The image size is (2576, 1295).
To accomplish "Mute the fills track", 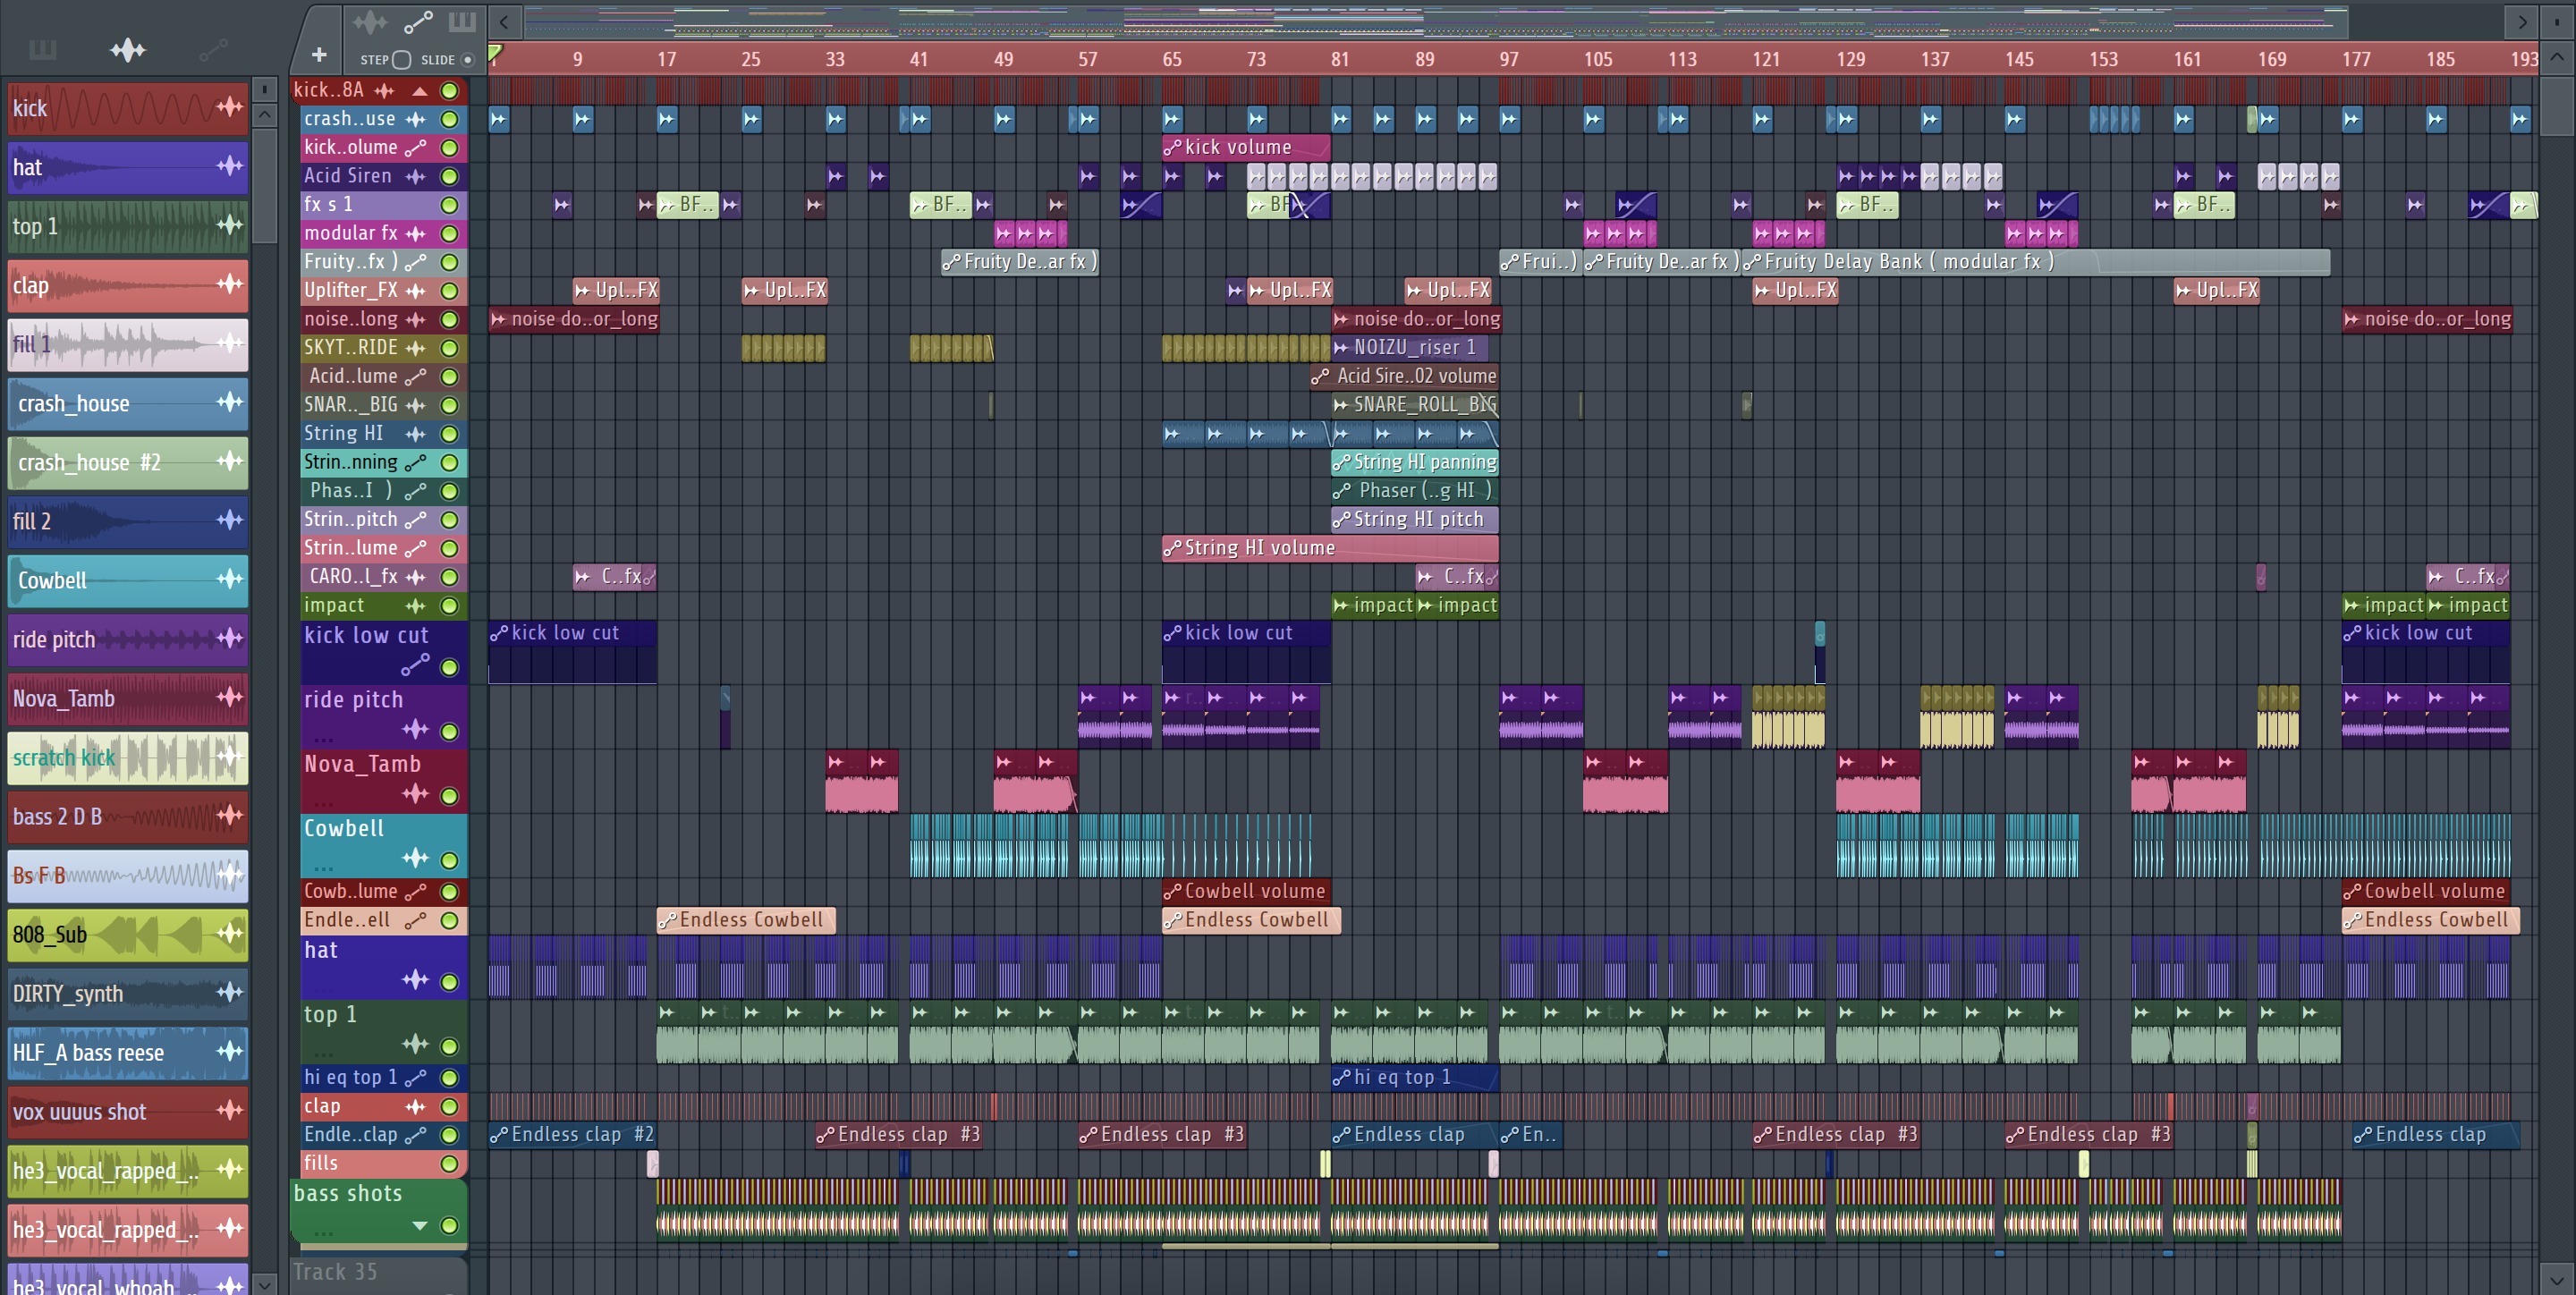I will 450,1164.
